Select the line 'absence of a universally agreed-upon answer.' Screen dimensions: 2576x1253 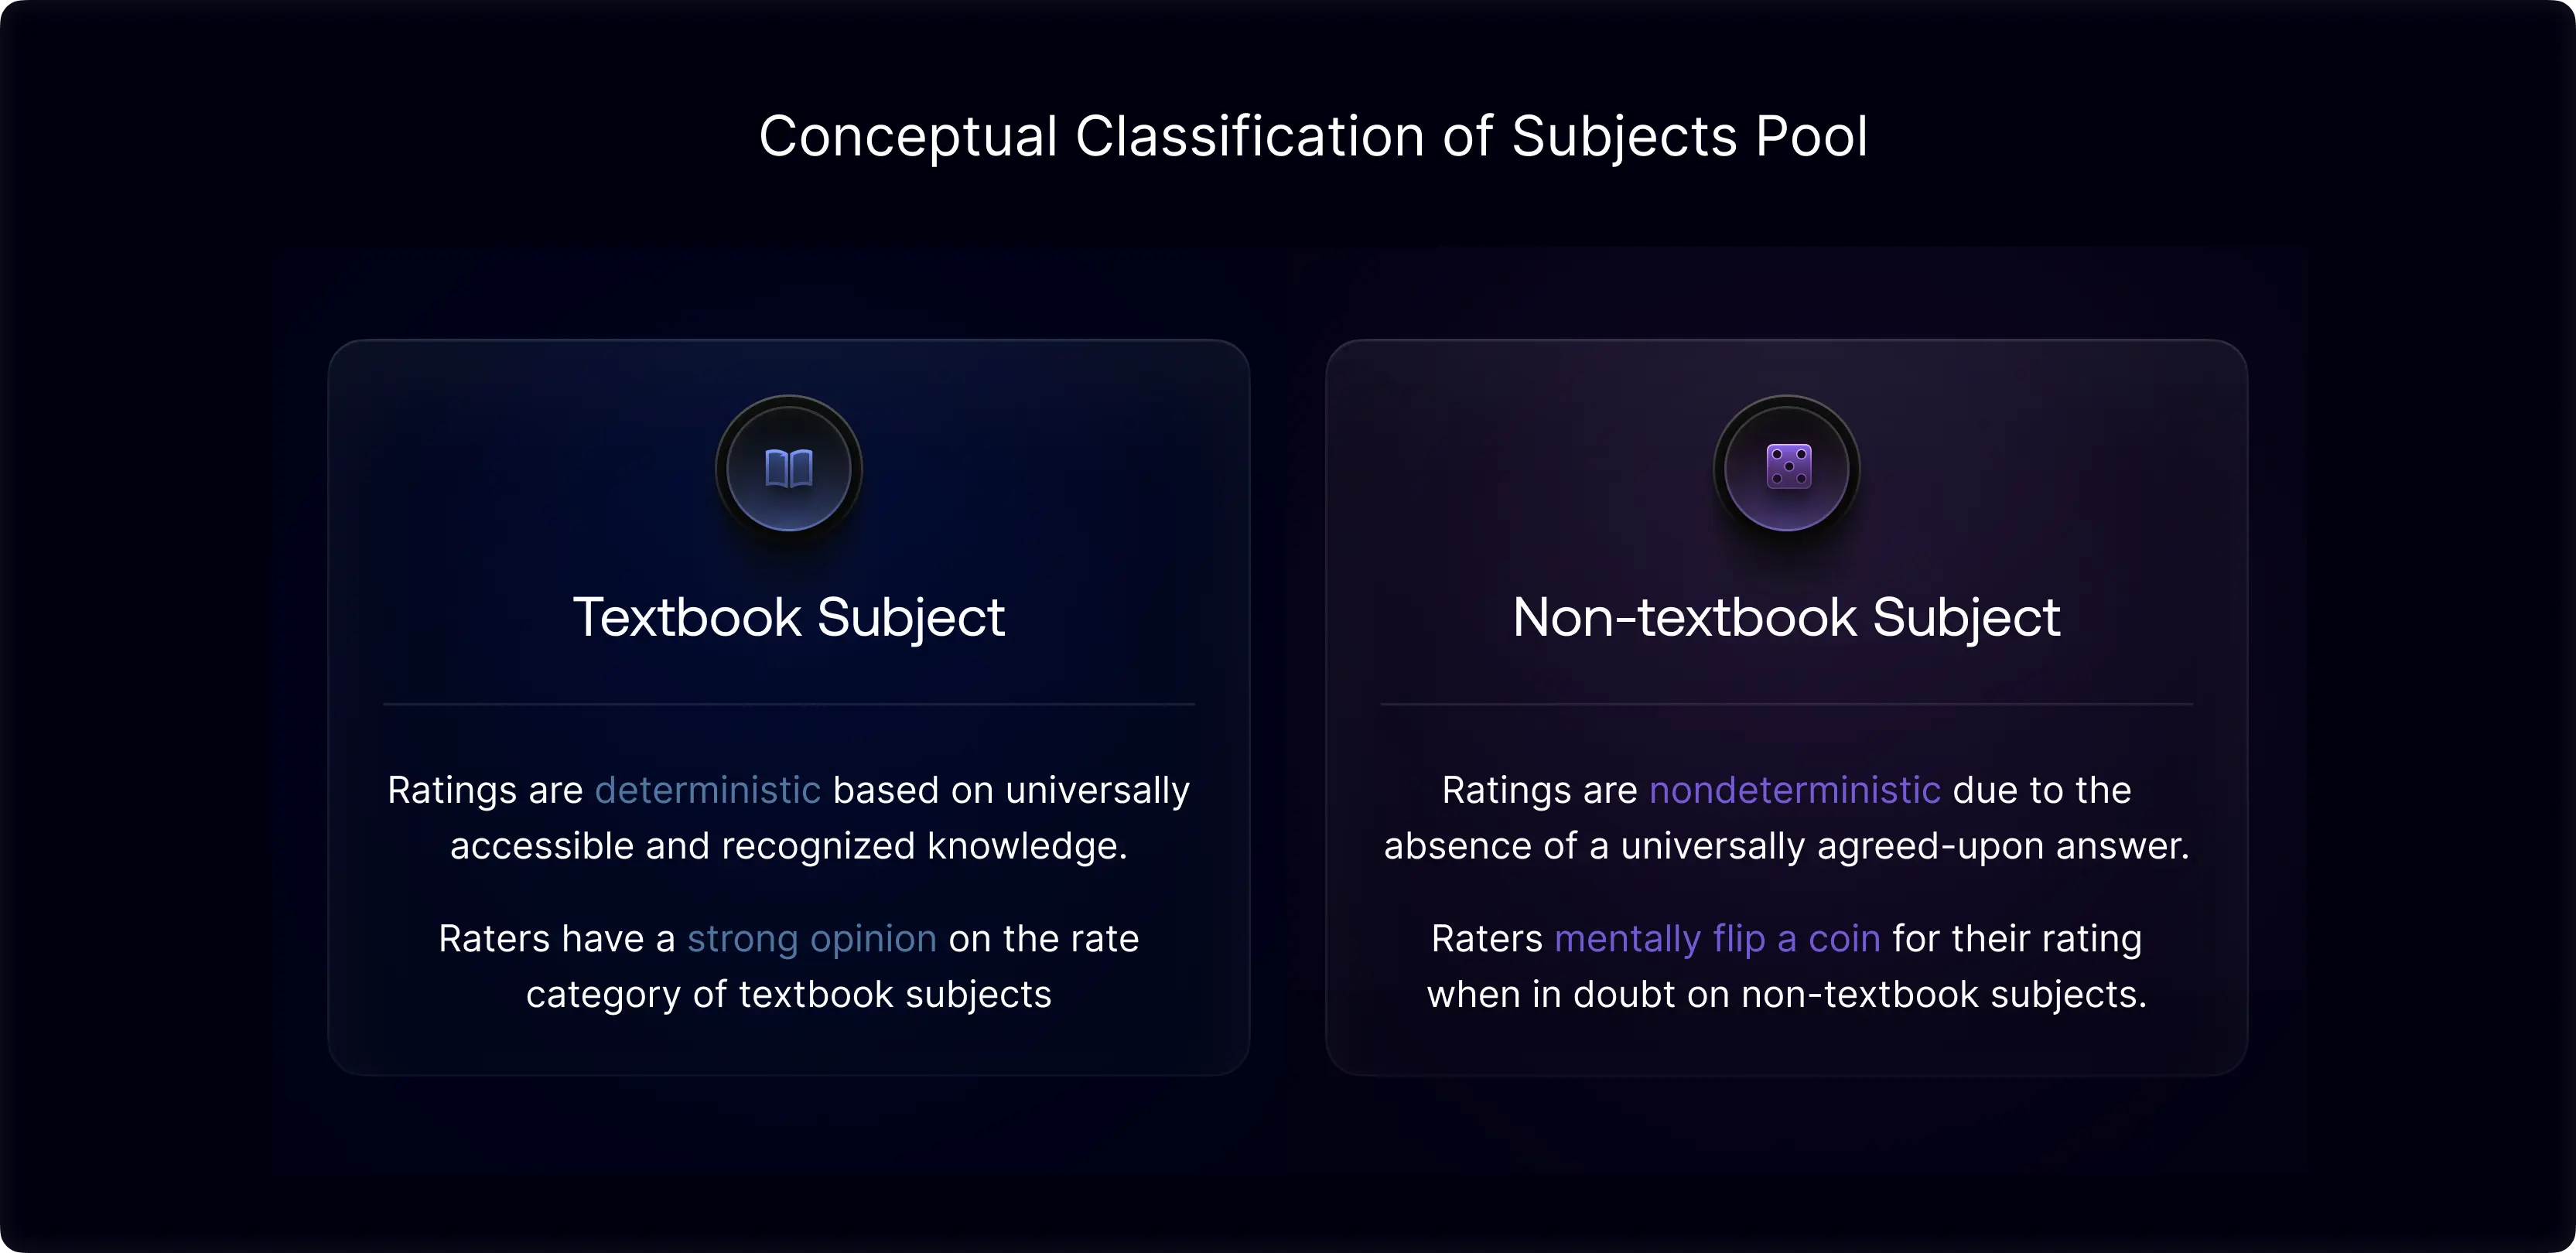(1786, 846)
